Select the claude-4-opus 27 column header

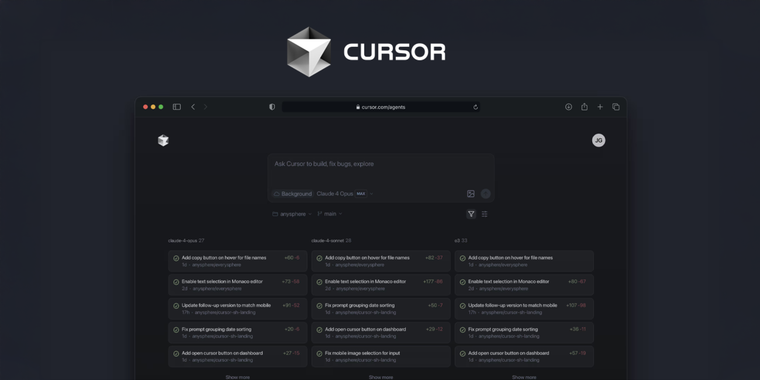186,240
